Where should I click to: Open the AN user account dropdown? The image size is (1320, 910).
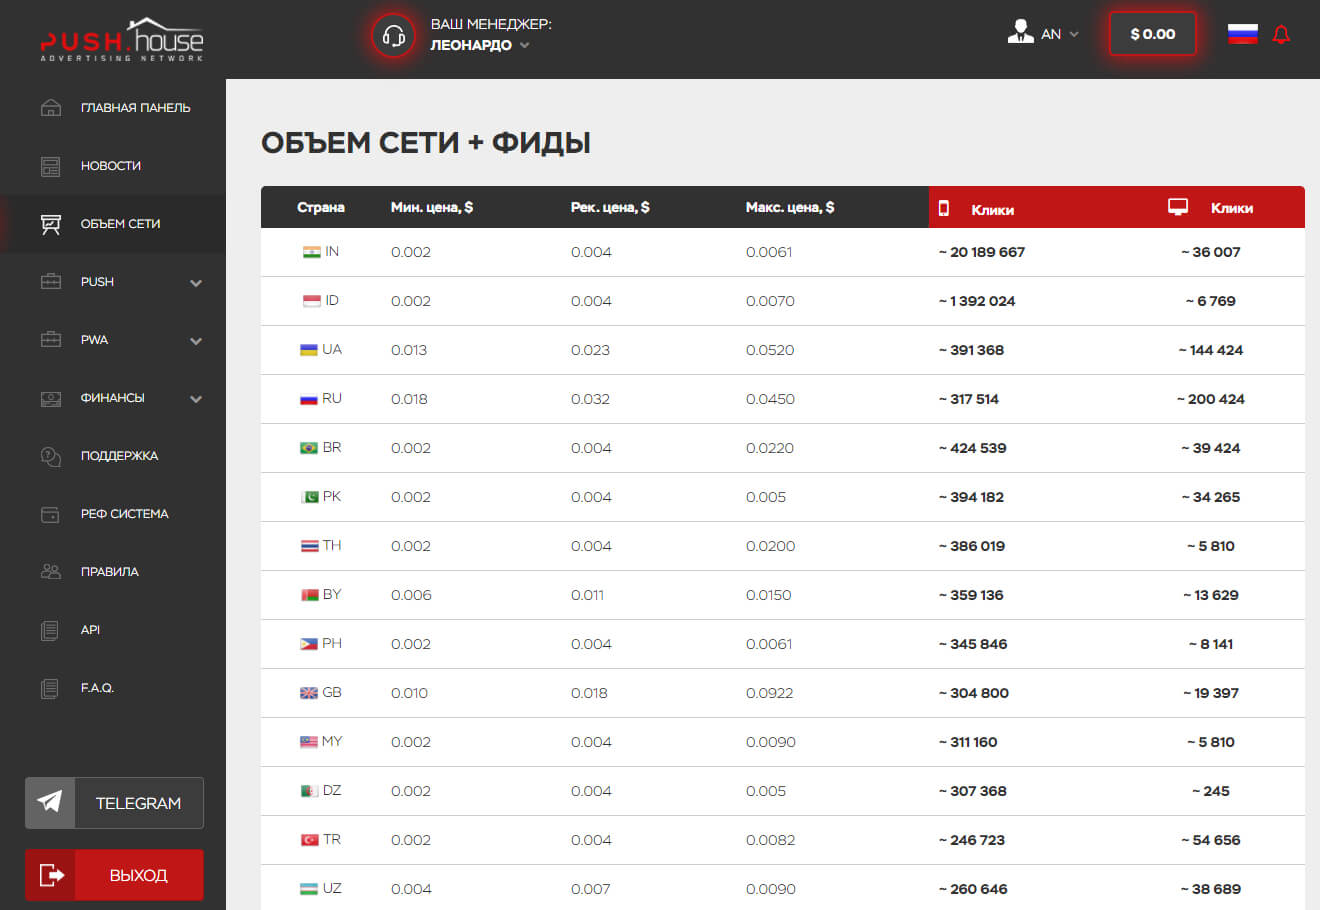(1045, 34)
